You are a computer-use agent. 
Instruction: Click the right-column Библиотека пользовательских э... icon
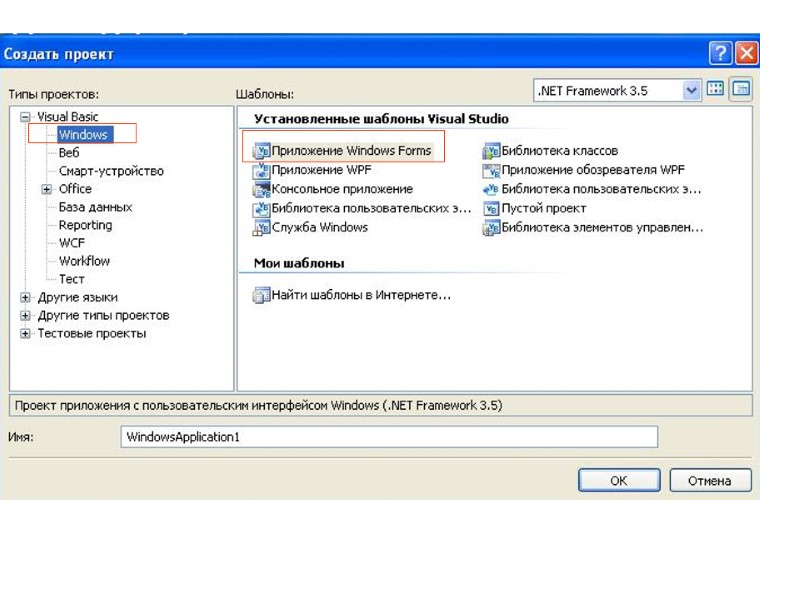[x=491, y=189]
